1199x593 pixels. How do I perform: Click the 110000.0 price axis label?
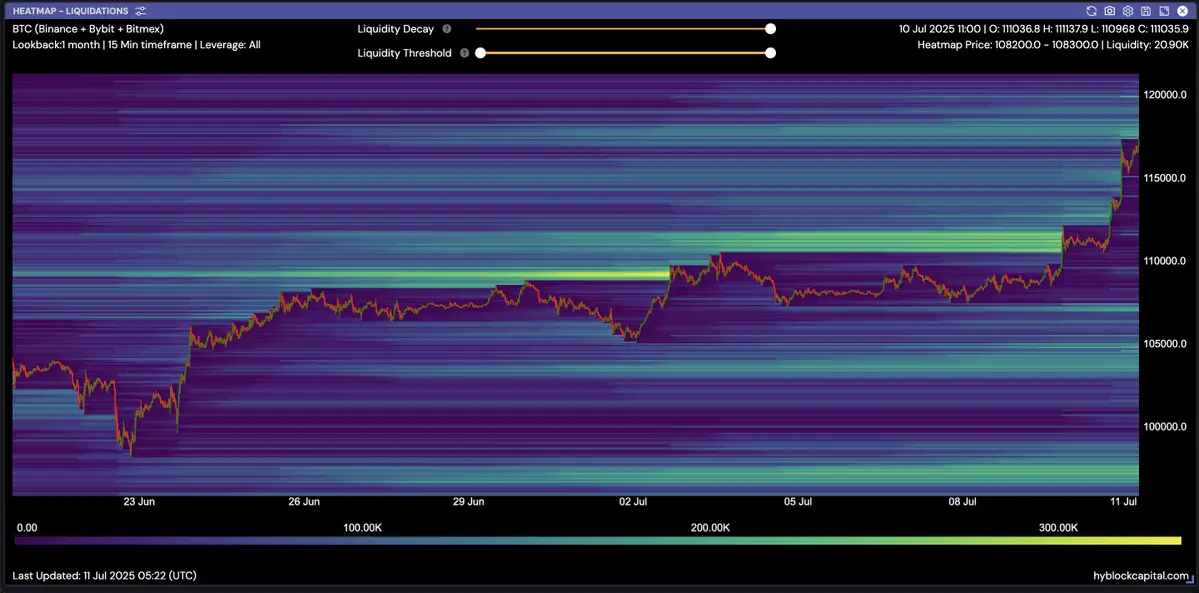[x=1165, y=261]
